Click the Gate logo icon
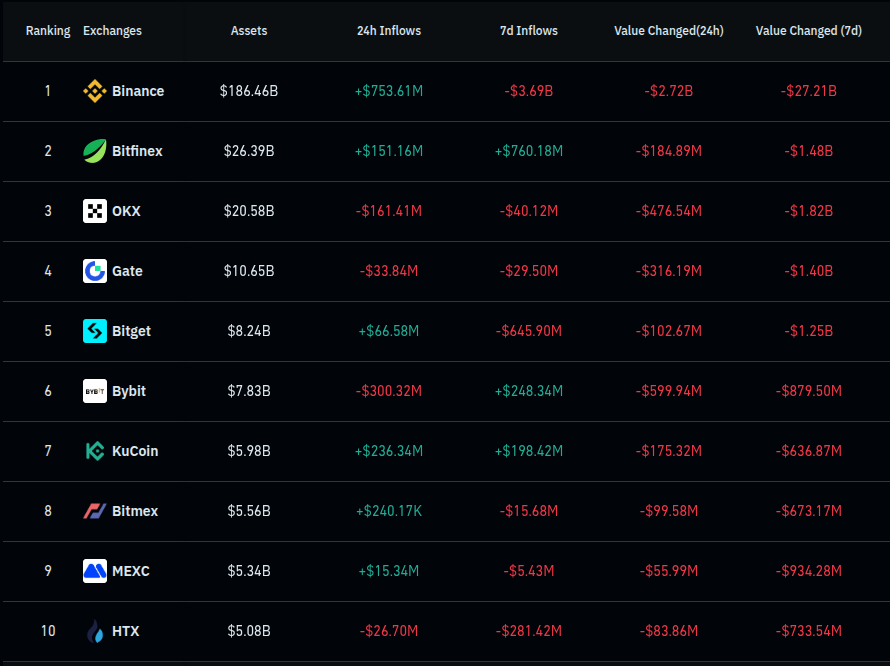Image resolution: width=890 pixels, height=666 pixels. [x=95, y=271]
